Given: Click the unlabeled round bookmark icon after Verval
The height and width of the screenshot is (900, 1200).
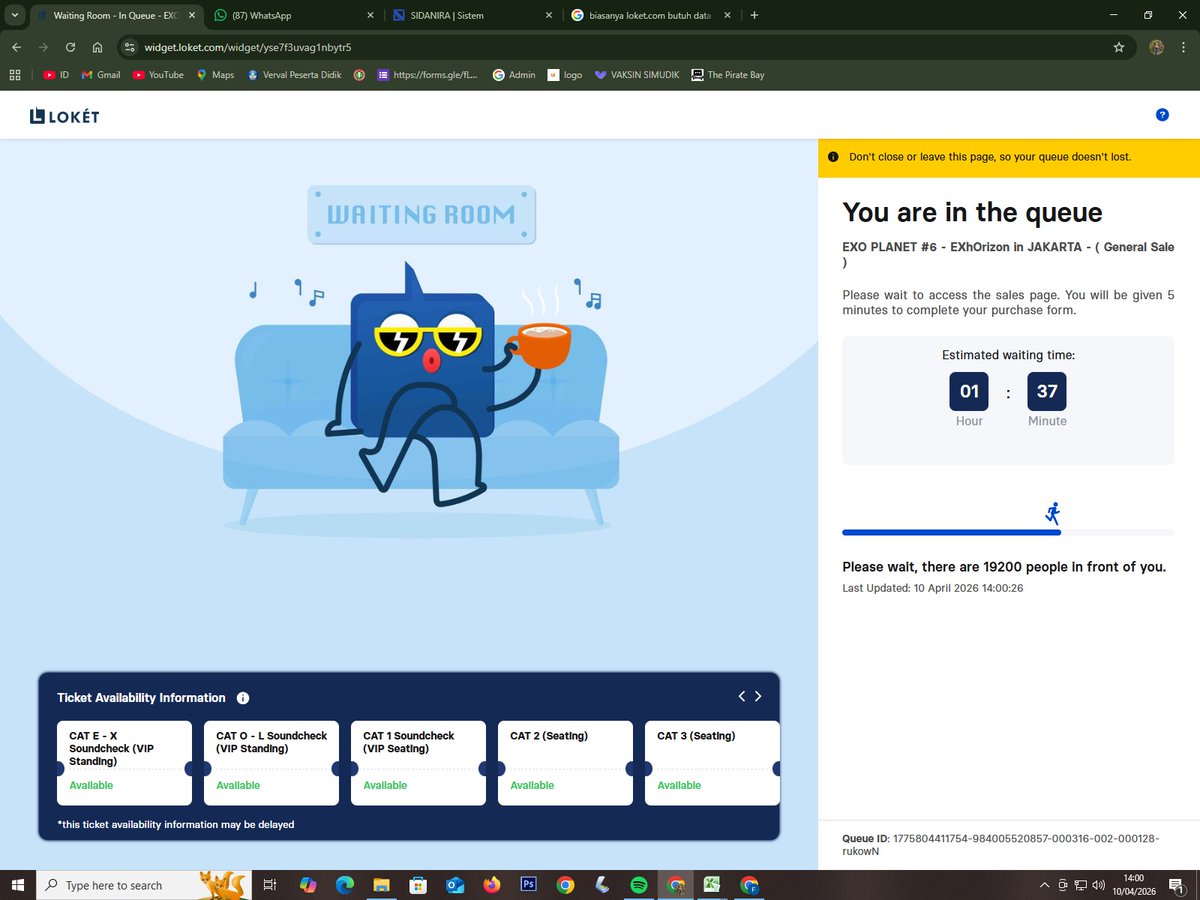Looking at the screenshot, I should tap(360, 74).
